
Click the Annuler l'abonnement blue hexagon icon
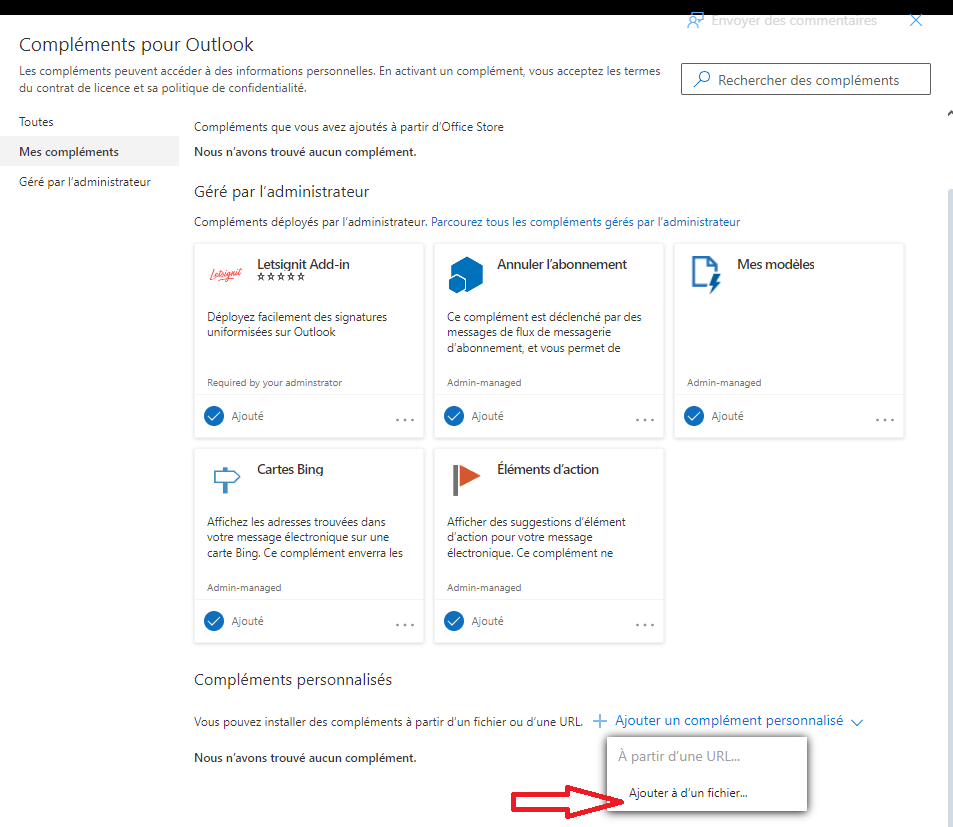pos(466,274)
